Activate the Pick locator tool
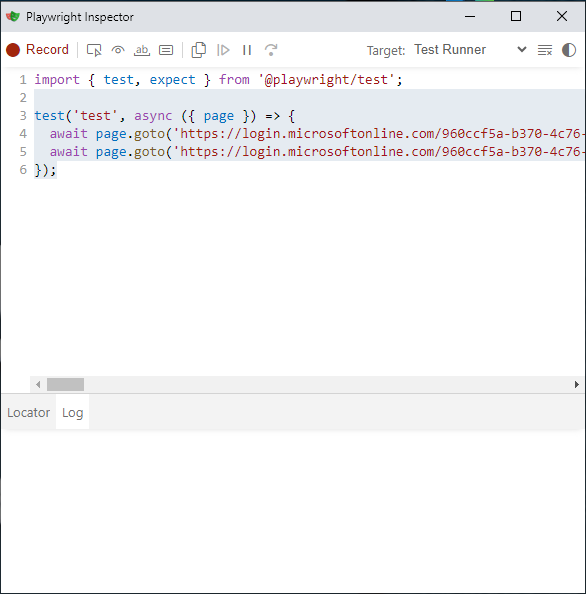Screen dimensions: 586x594 (94, 50)
